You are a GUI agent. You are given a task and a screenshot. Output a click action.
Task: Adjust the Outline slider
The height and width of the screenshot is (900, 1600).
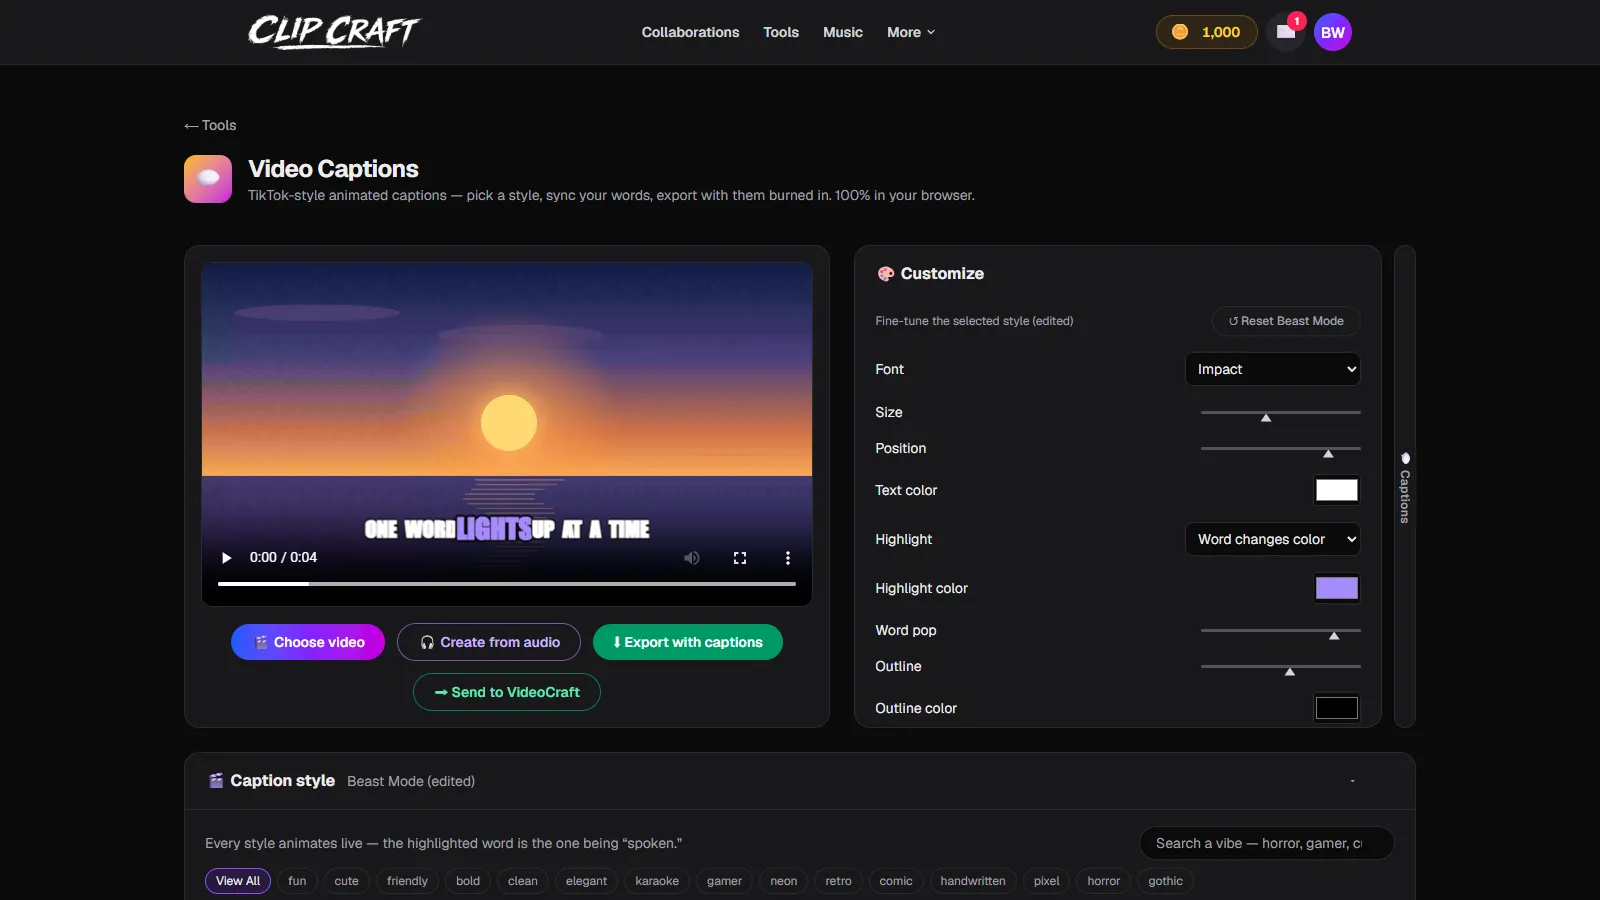pos(1281,666)
